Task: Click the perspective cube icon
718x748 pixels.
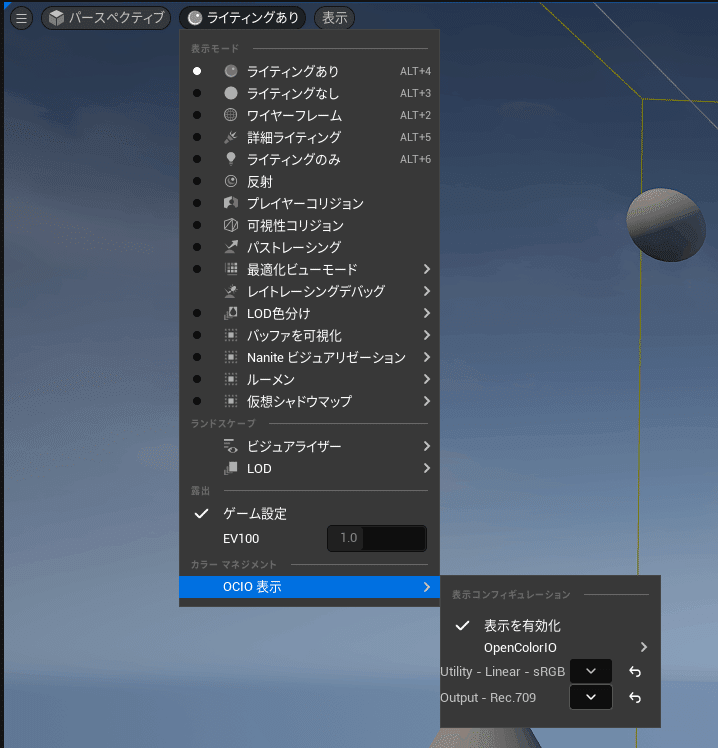Action: coord(56,18)
